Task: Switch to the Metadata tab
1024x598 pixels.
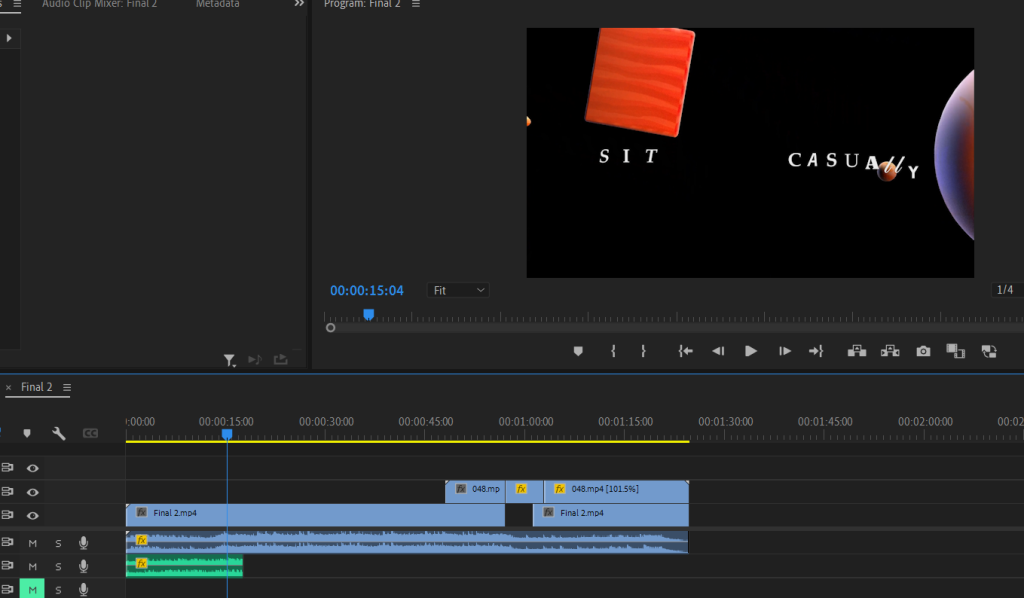Action: click(x=217, y=4)
